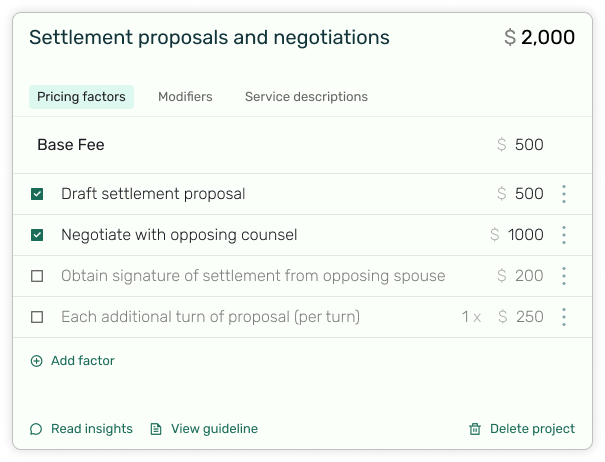Enable Each additional turn of proposal checkbox
This screenshot has height=462, width=605.
point(37,317)
